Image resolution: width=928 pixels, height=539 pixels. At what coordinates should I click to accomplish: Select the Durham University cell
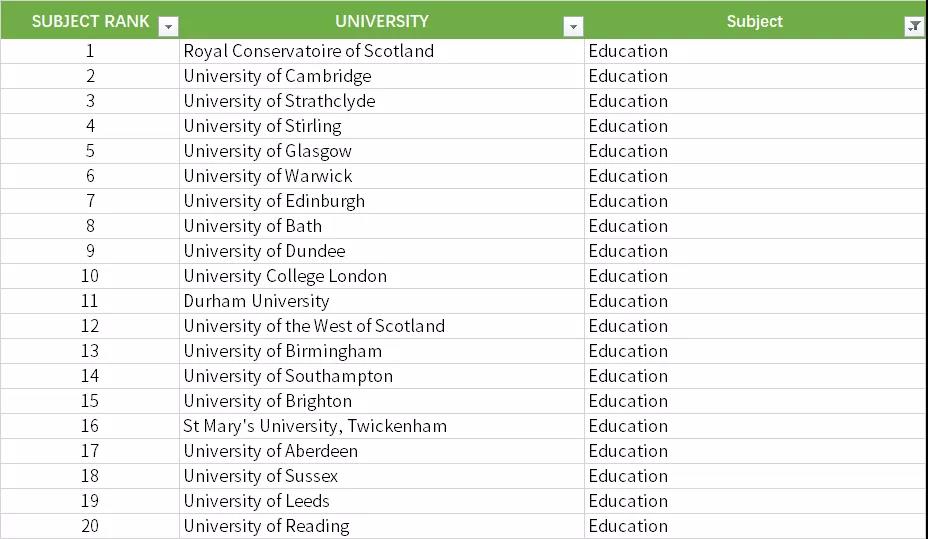256,301
